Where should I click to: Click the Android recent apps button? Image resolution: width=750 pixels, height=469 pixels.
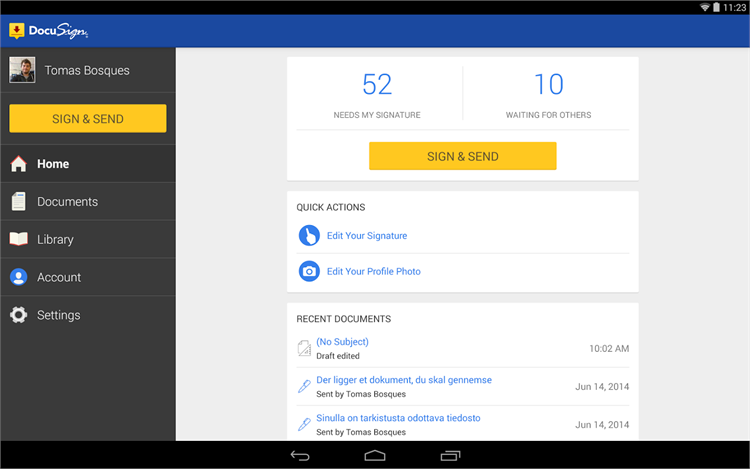(450, 456)
